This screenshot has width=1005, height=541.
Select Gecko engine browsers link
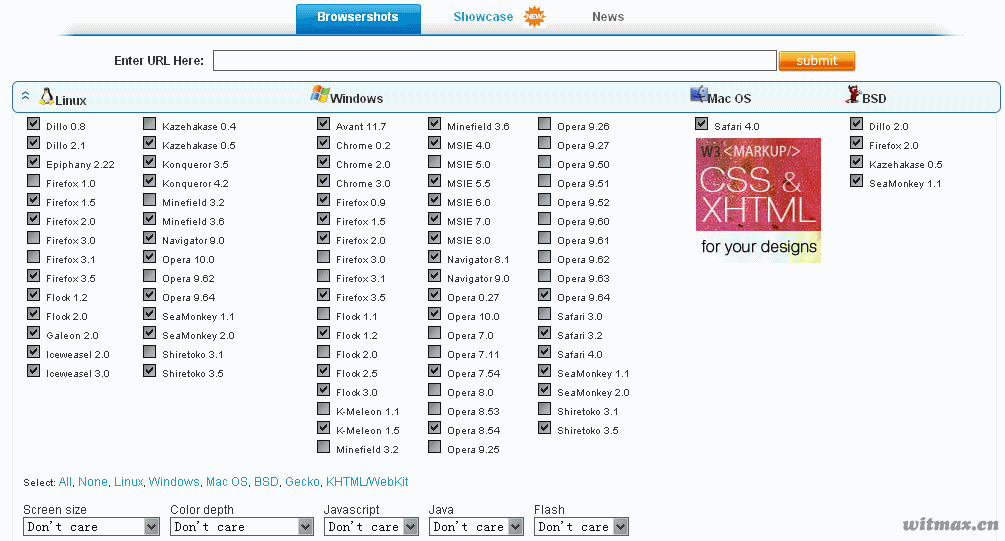[x=303, y=481]
